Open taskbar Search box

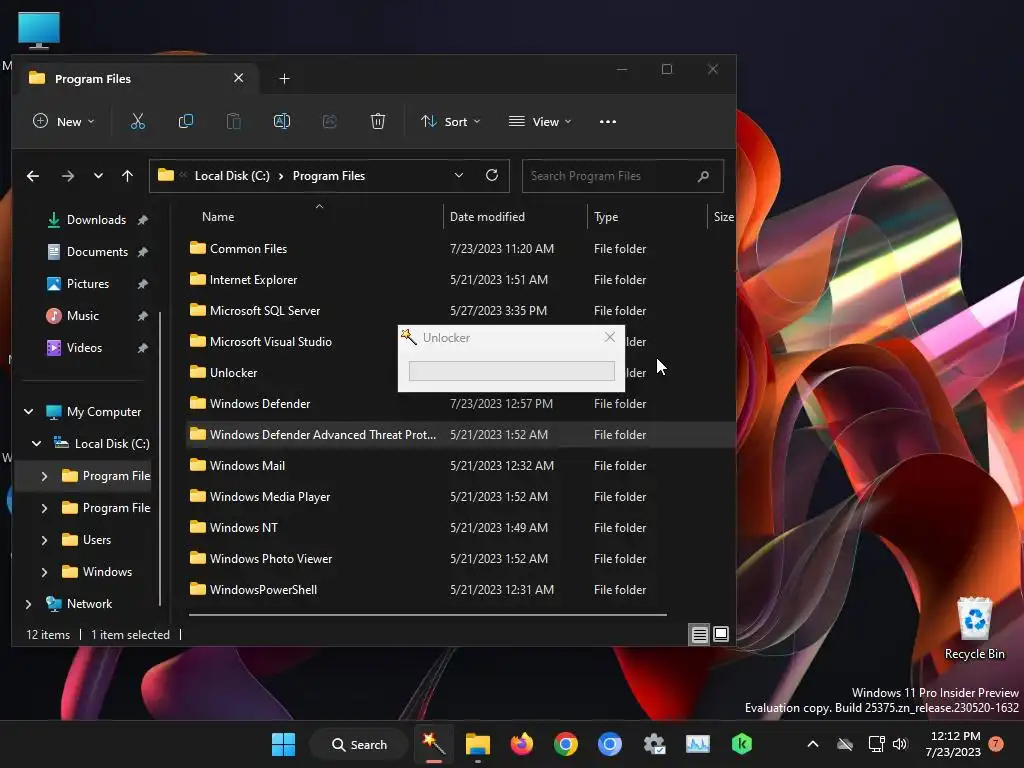359,744
